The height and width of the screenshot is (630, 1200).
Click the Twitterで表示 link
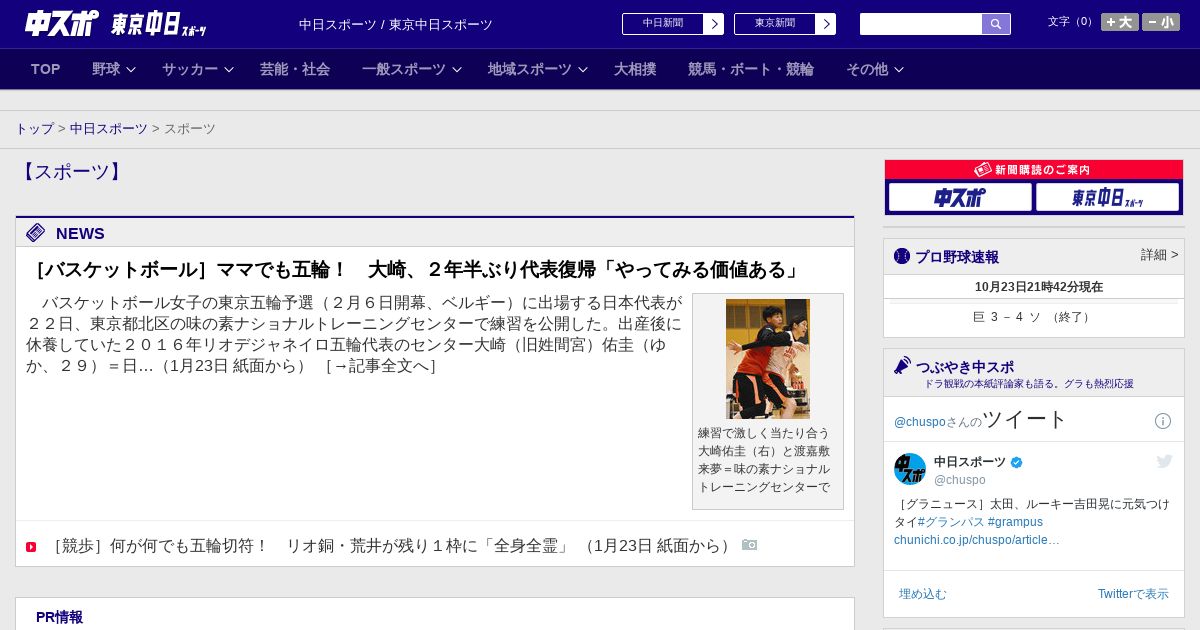click(x=1133, y=594)
